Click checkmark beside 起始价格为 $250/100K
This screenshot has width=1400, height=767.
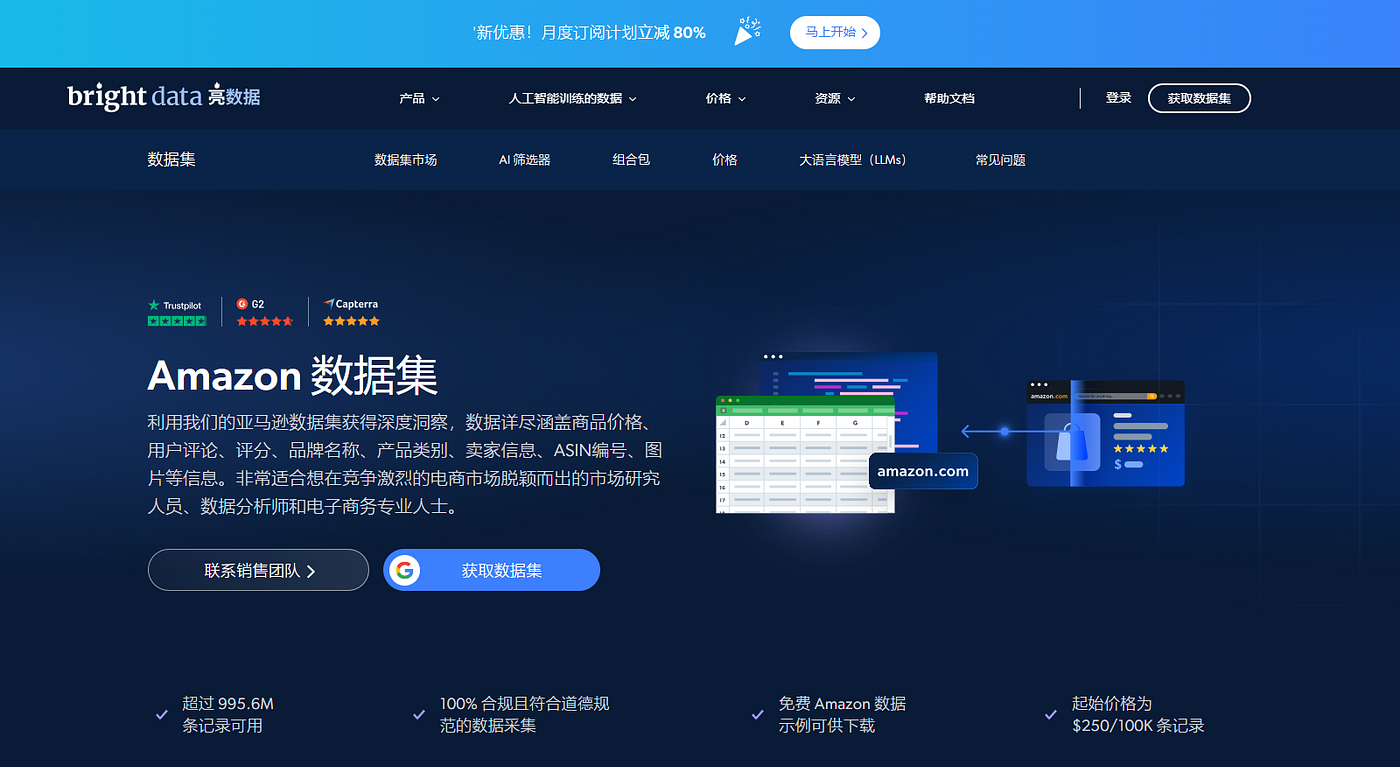pyautogui.click(x=1051, y=715)
